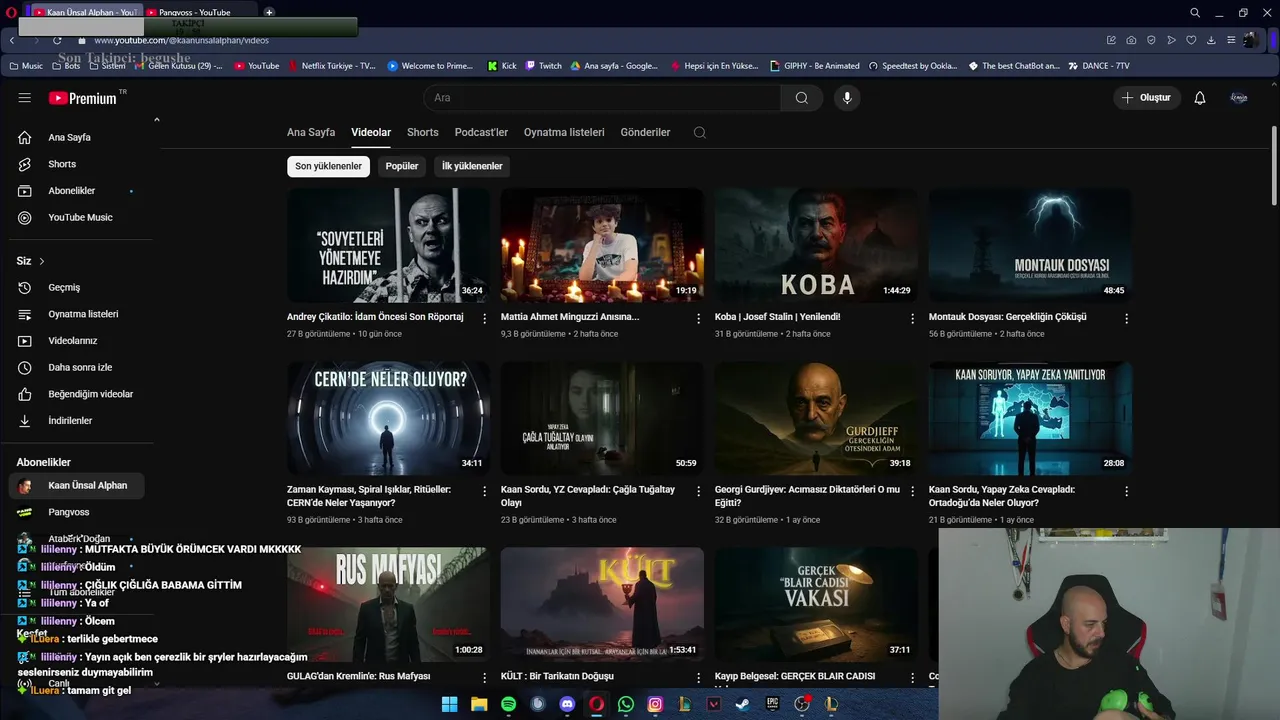Open the CERN'de Neler Oluyor thumbnail
Image resolution: width=1280 pixels, height=720 pixels.
click(388, 418)
